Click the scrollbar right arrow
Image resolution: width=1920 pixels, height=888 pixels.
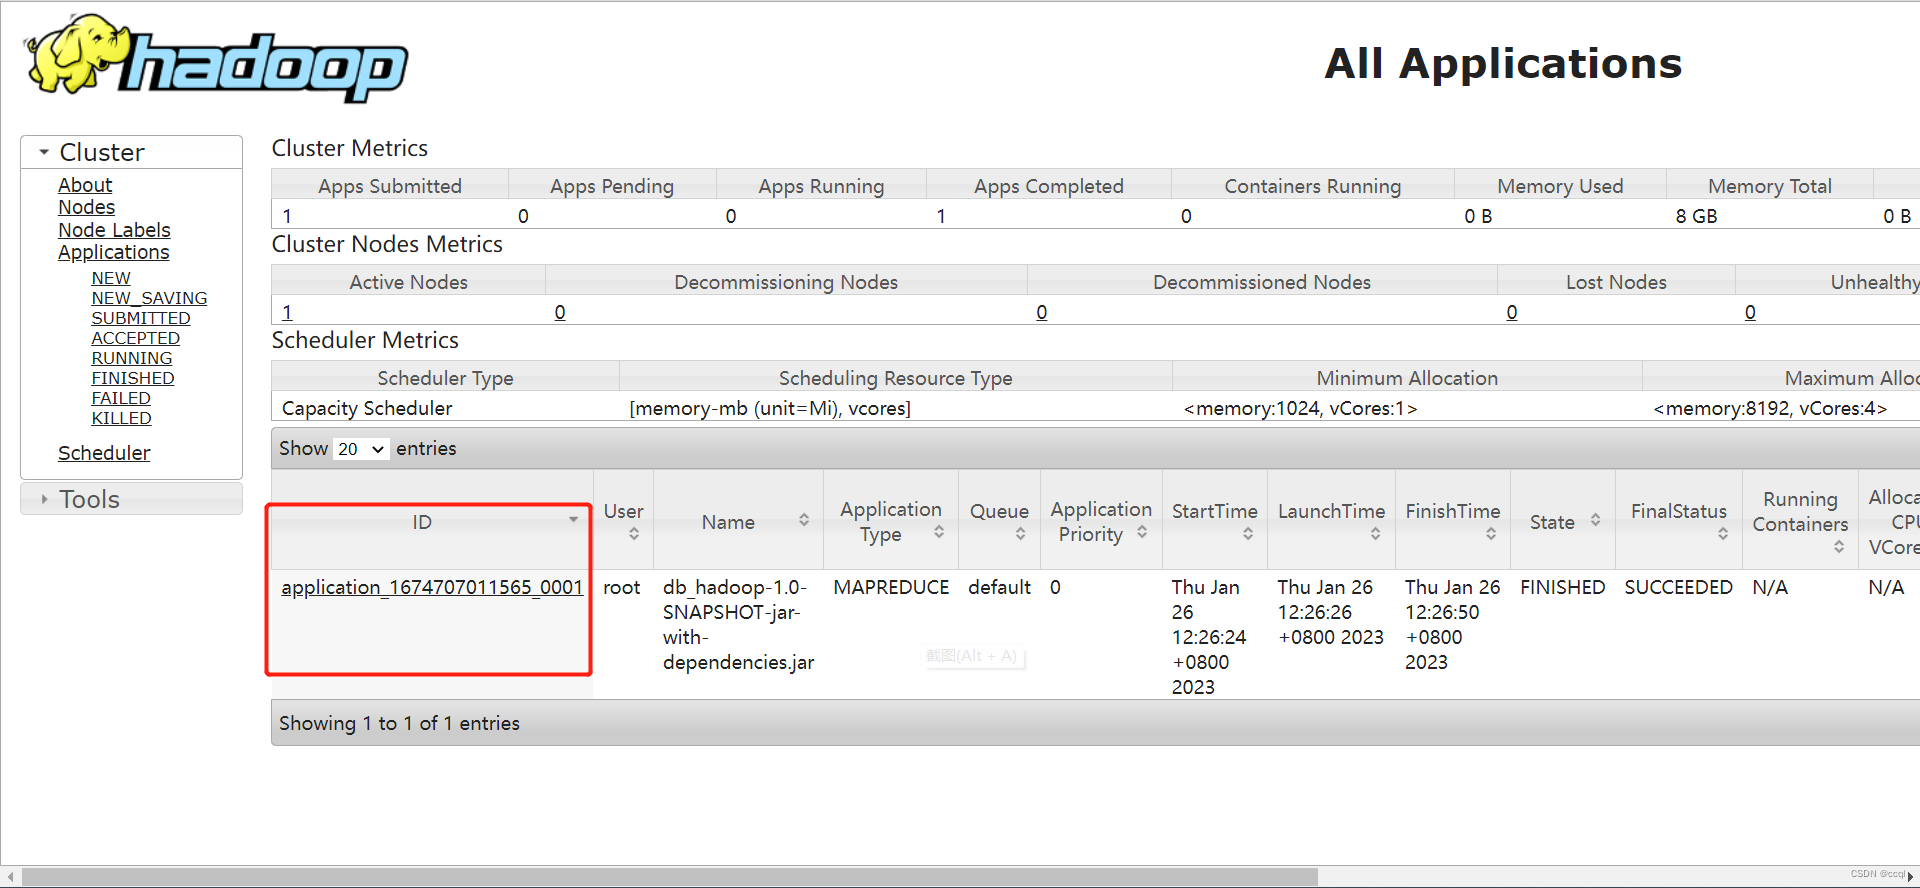(1910, 877)
